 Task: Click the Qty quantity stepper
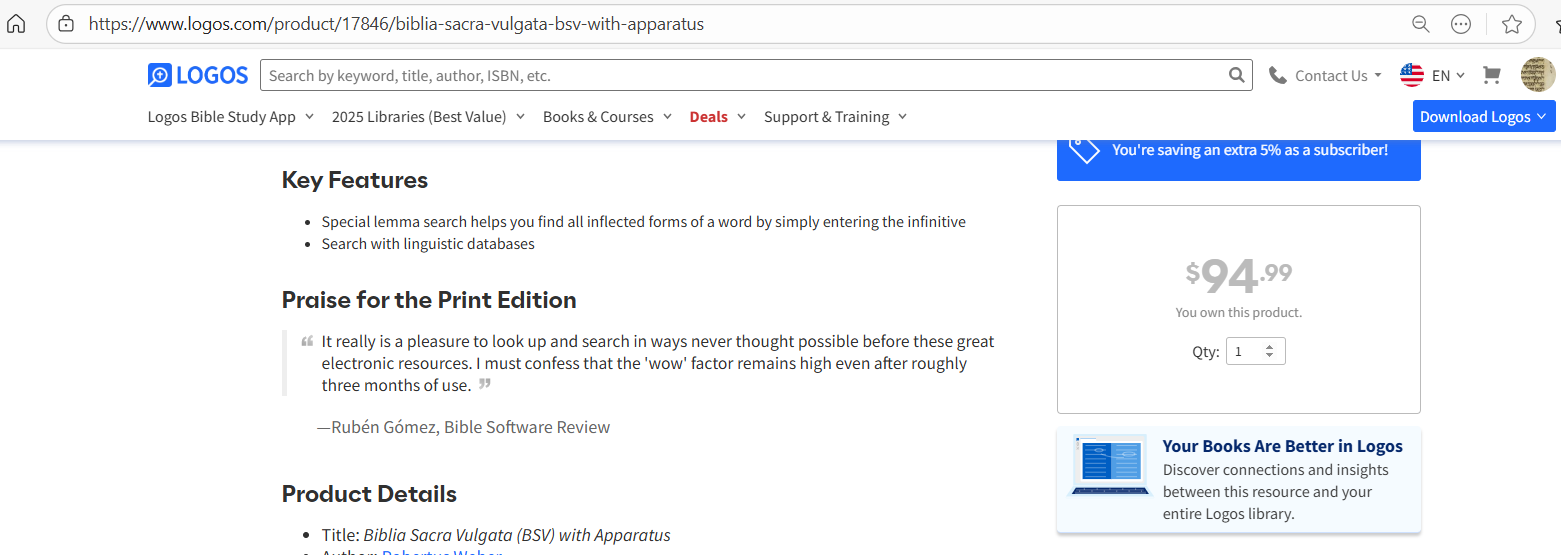tap(1256, 351)
